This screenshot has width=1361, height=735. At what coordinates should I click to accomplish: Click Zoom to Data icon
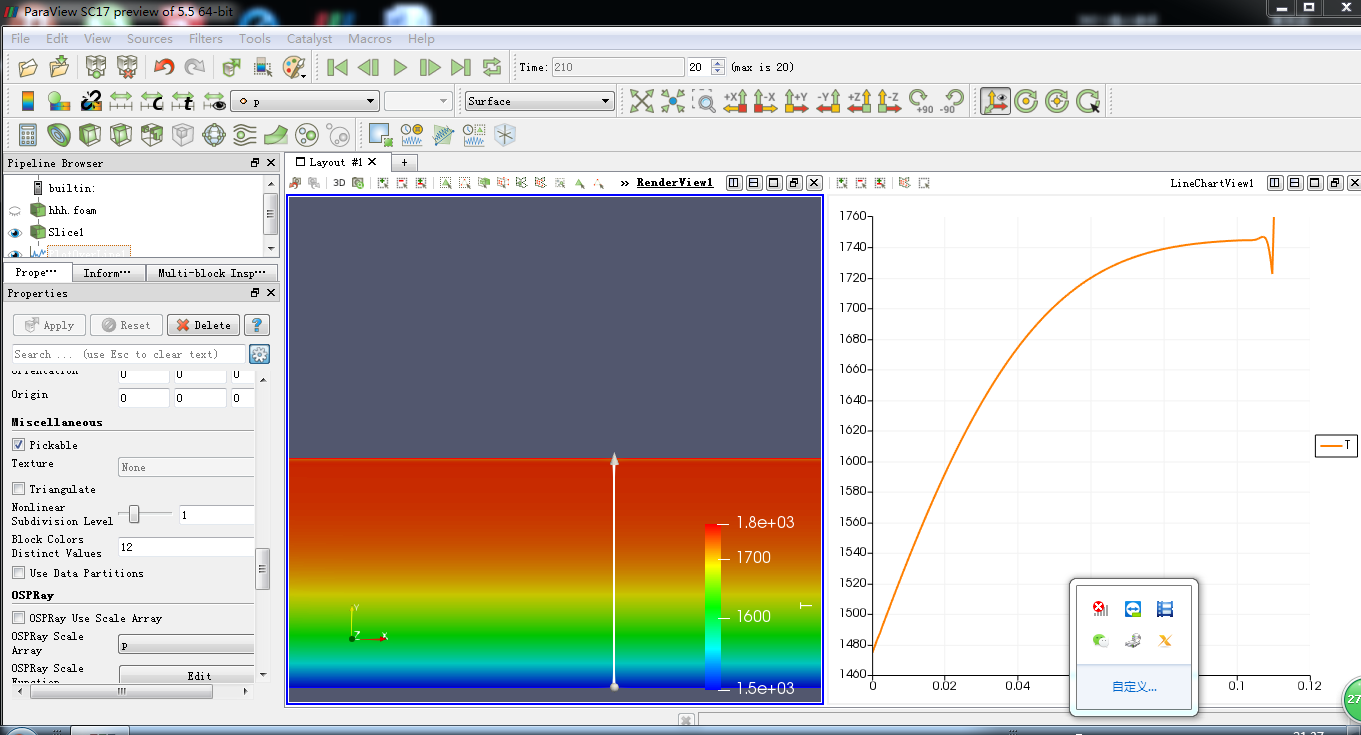(x=673, y=101)
